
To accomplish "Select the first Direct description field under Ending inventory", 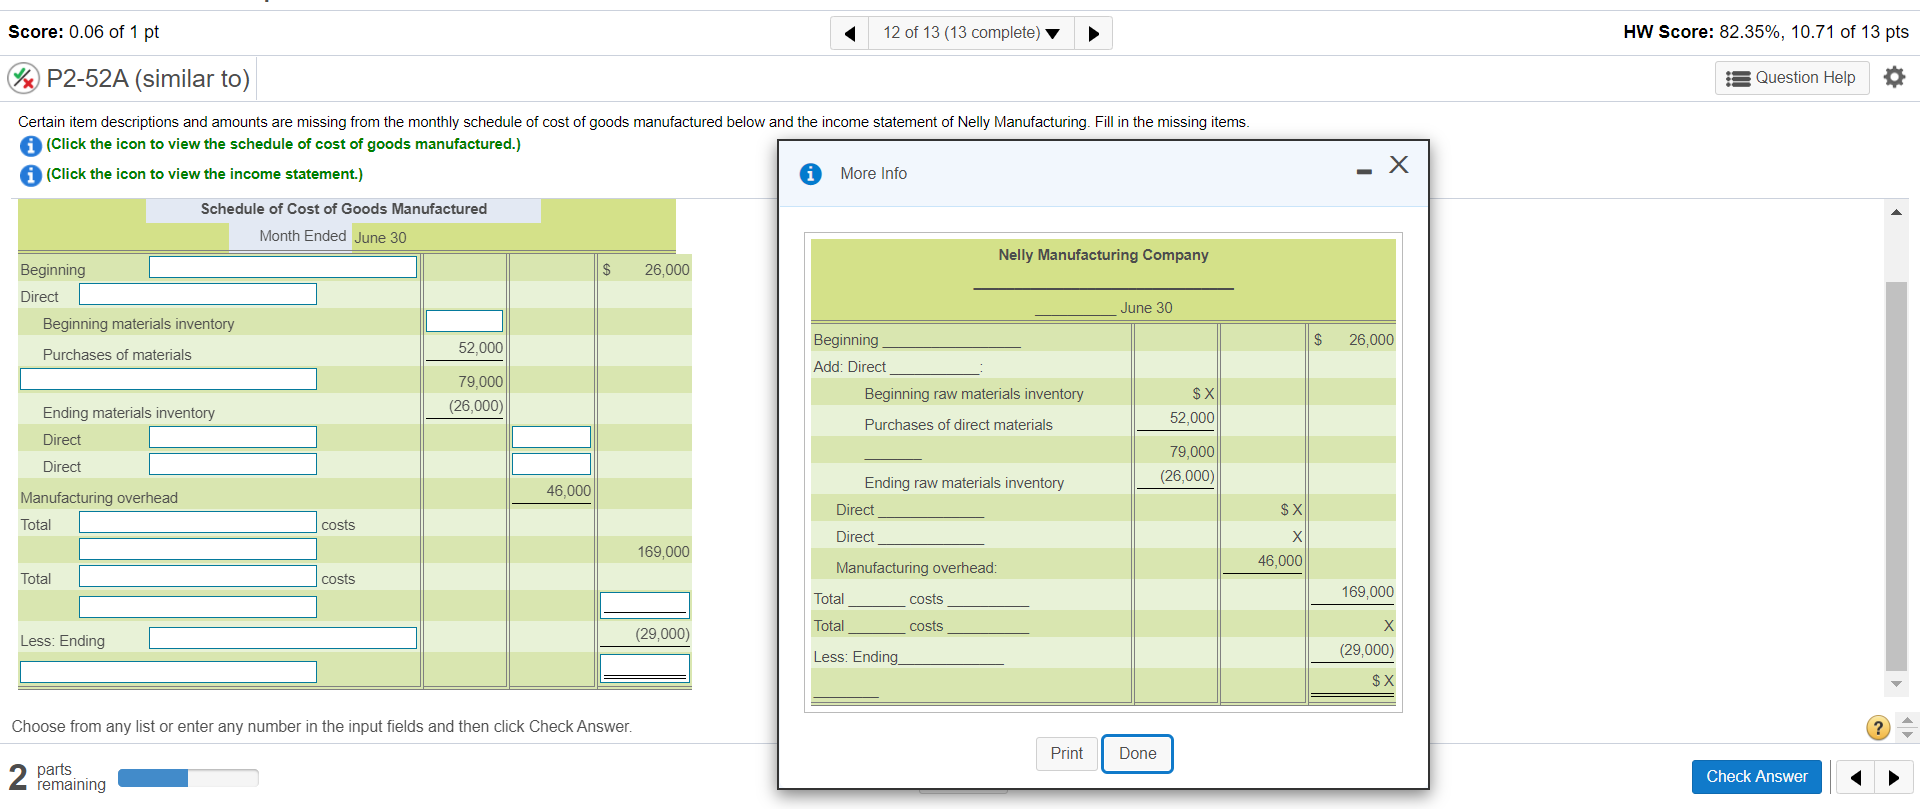I will point(233,437).
